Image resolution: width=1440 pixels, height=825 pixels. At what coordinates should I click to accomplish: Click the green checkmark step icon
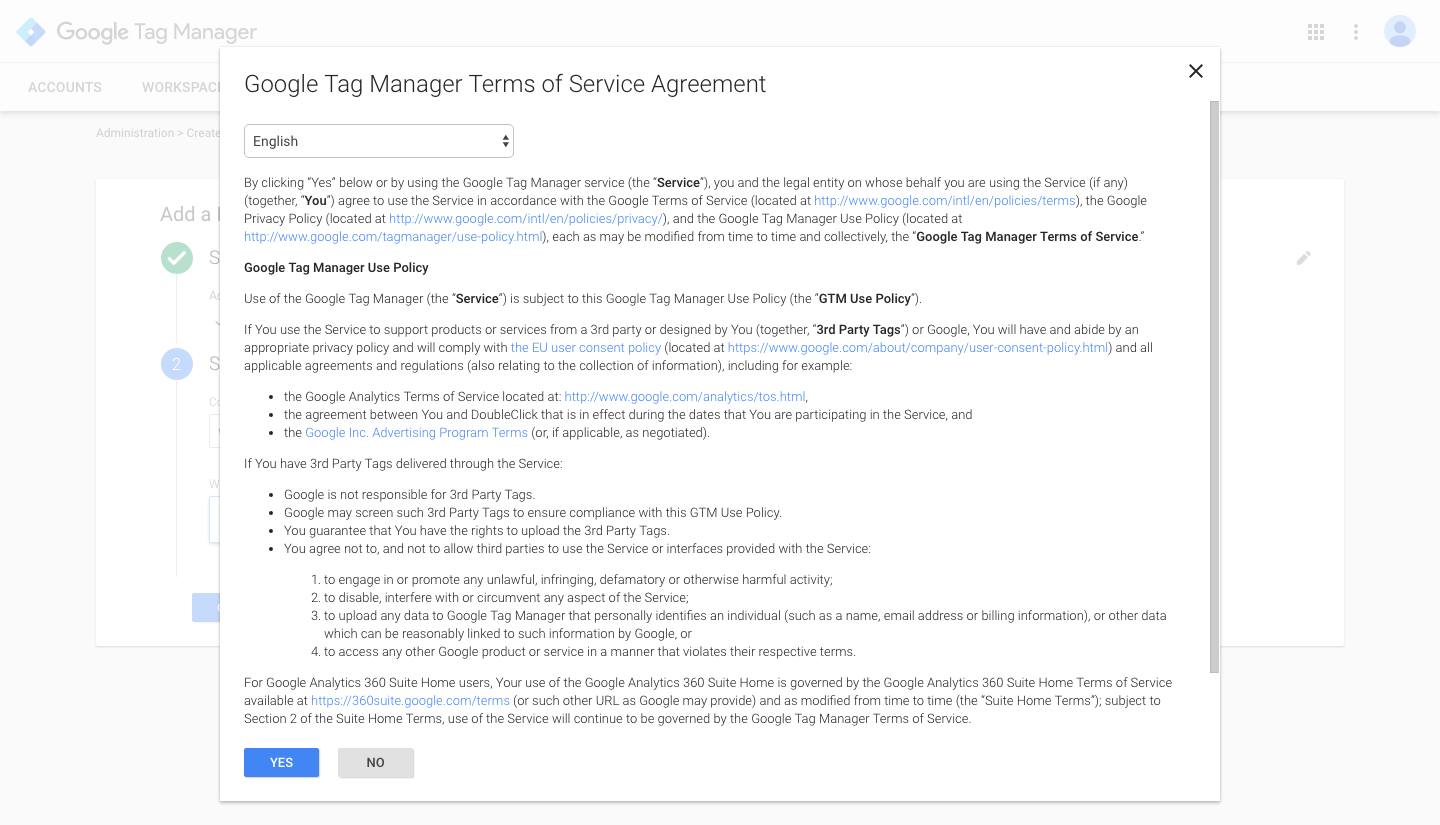tap(177, 258)
